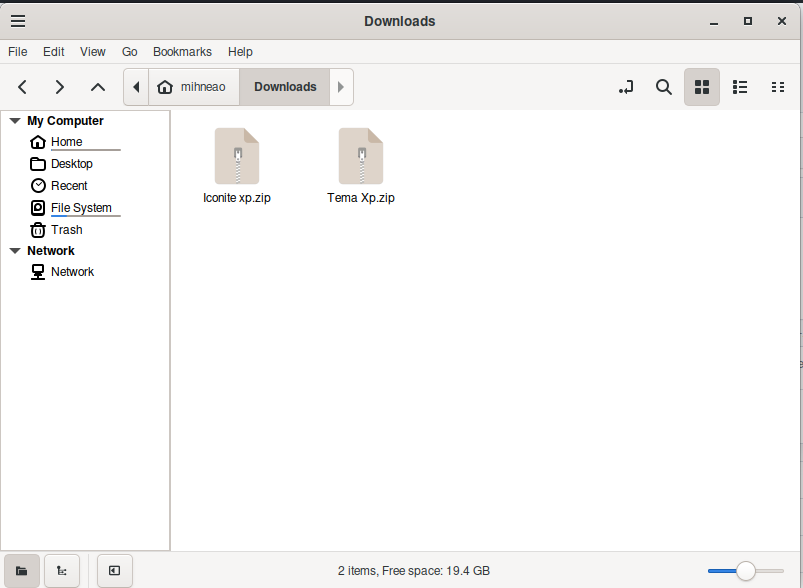Collapse the My Computer section
The height and width of the screenshot is (588, 803).
pyautogui.click(x=15, y=121)
